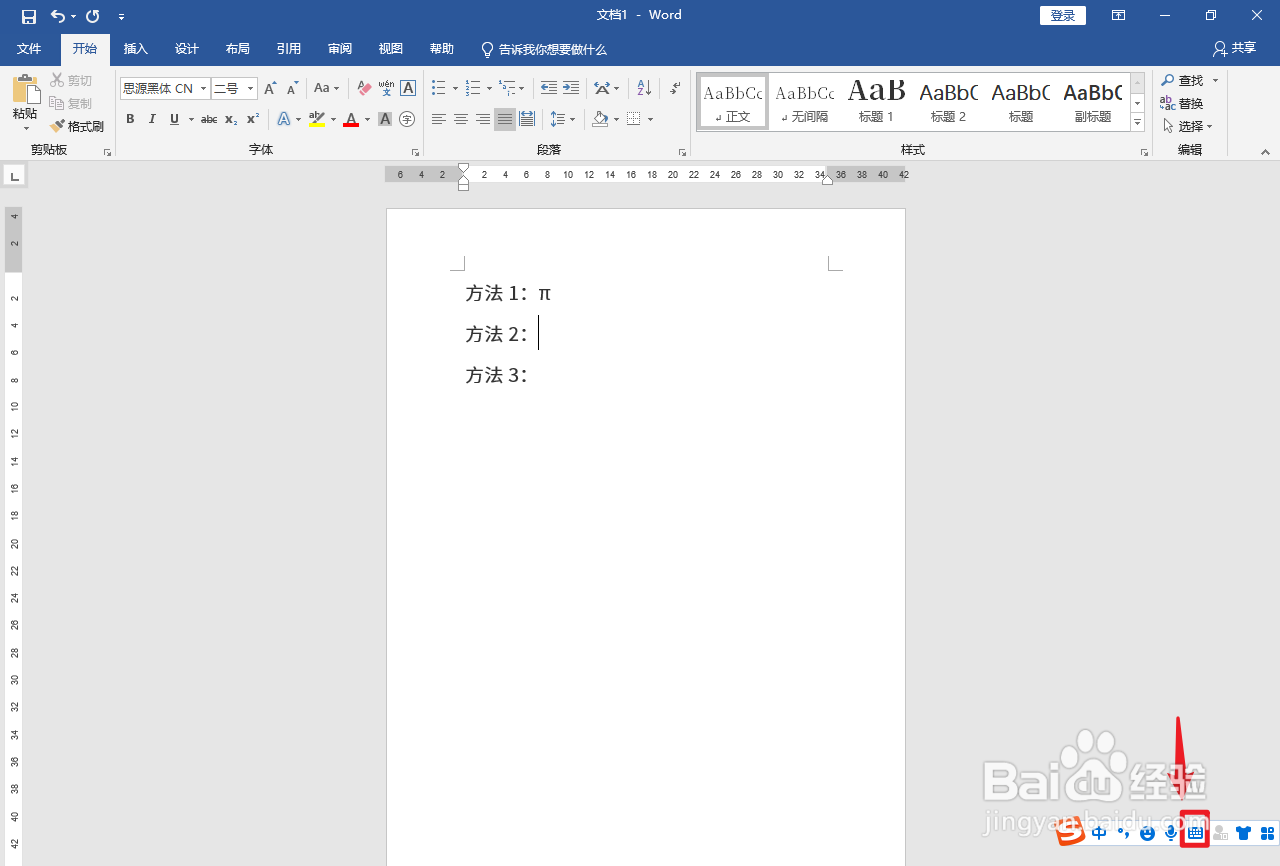
Task: Click the ruler tab selector (L) icon
Action: tap(14, 176)
